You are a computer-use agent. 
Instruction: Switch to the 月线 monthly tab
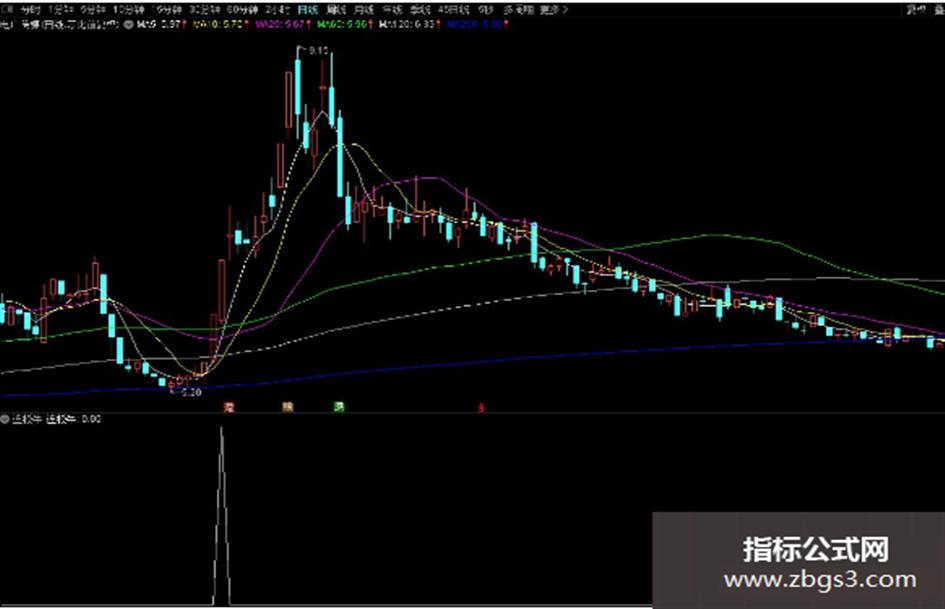click(363, 10)
